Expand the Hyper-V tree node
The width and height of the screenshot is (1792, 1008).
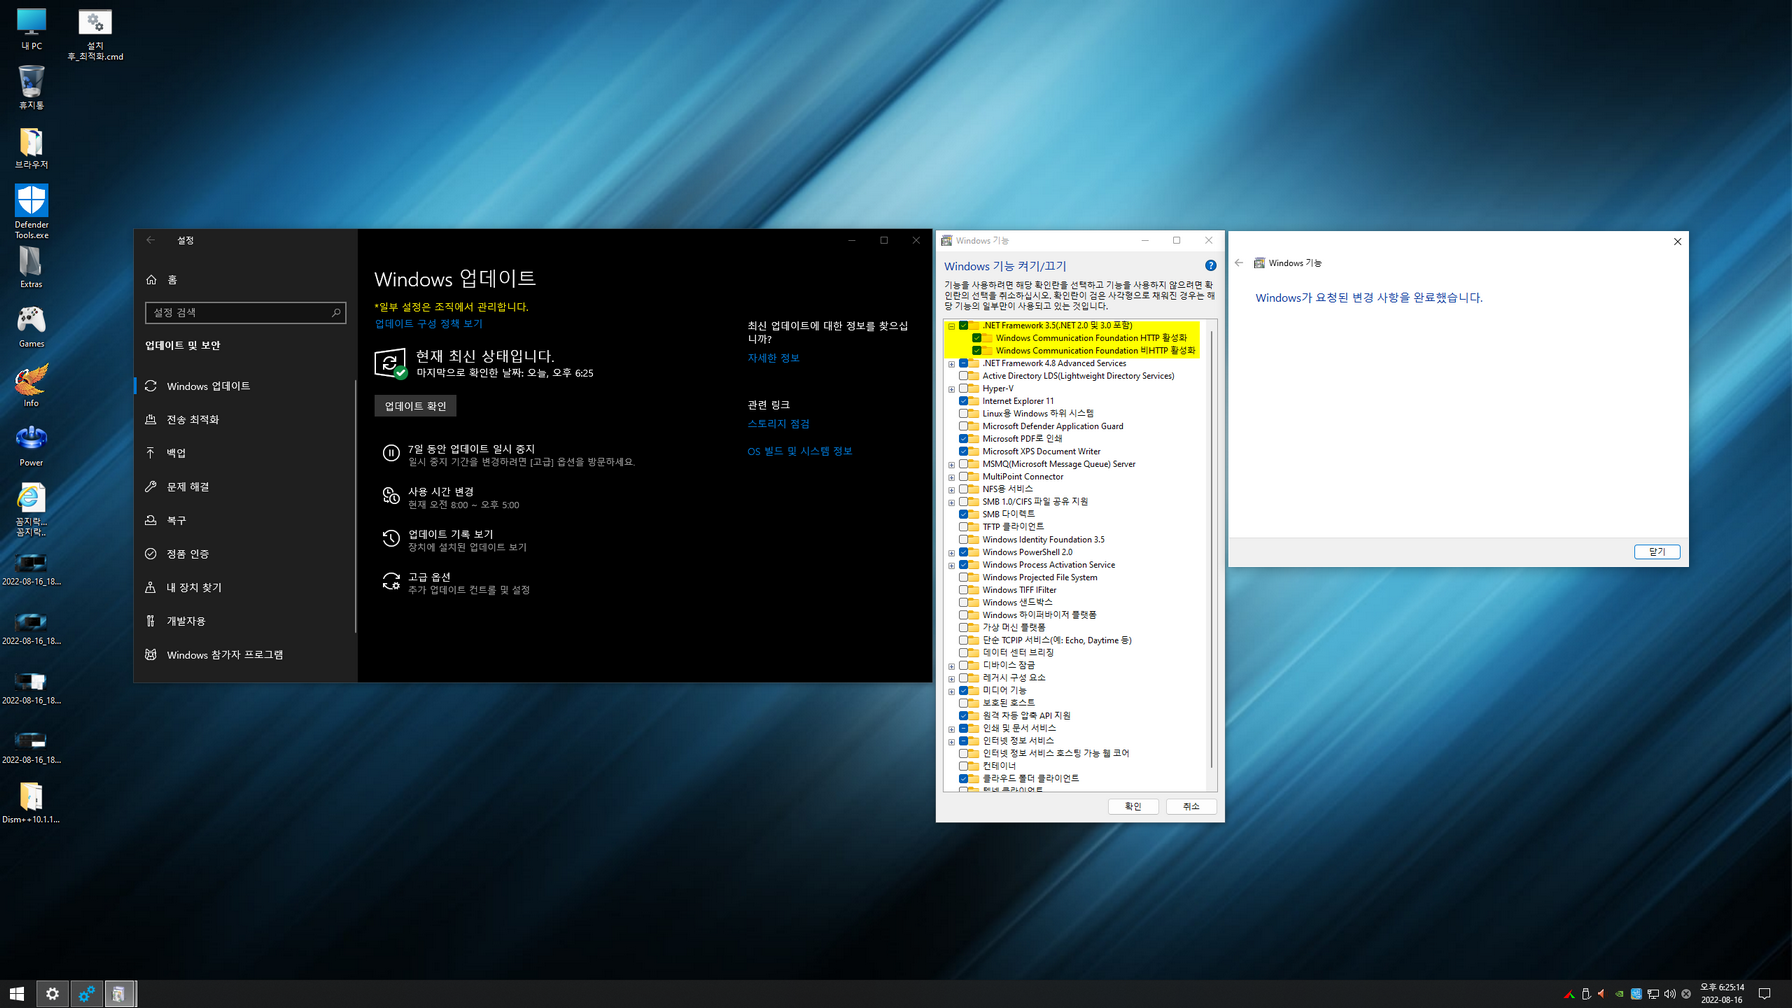[x=951, y=389]
